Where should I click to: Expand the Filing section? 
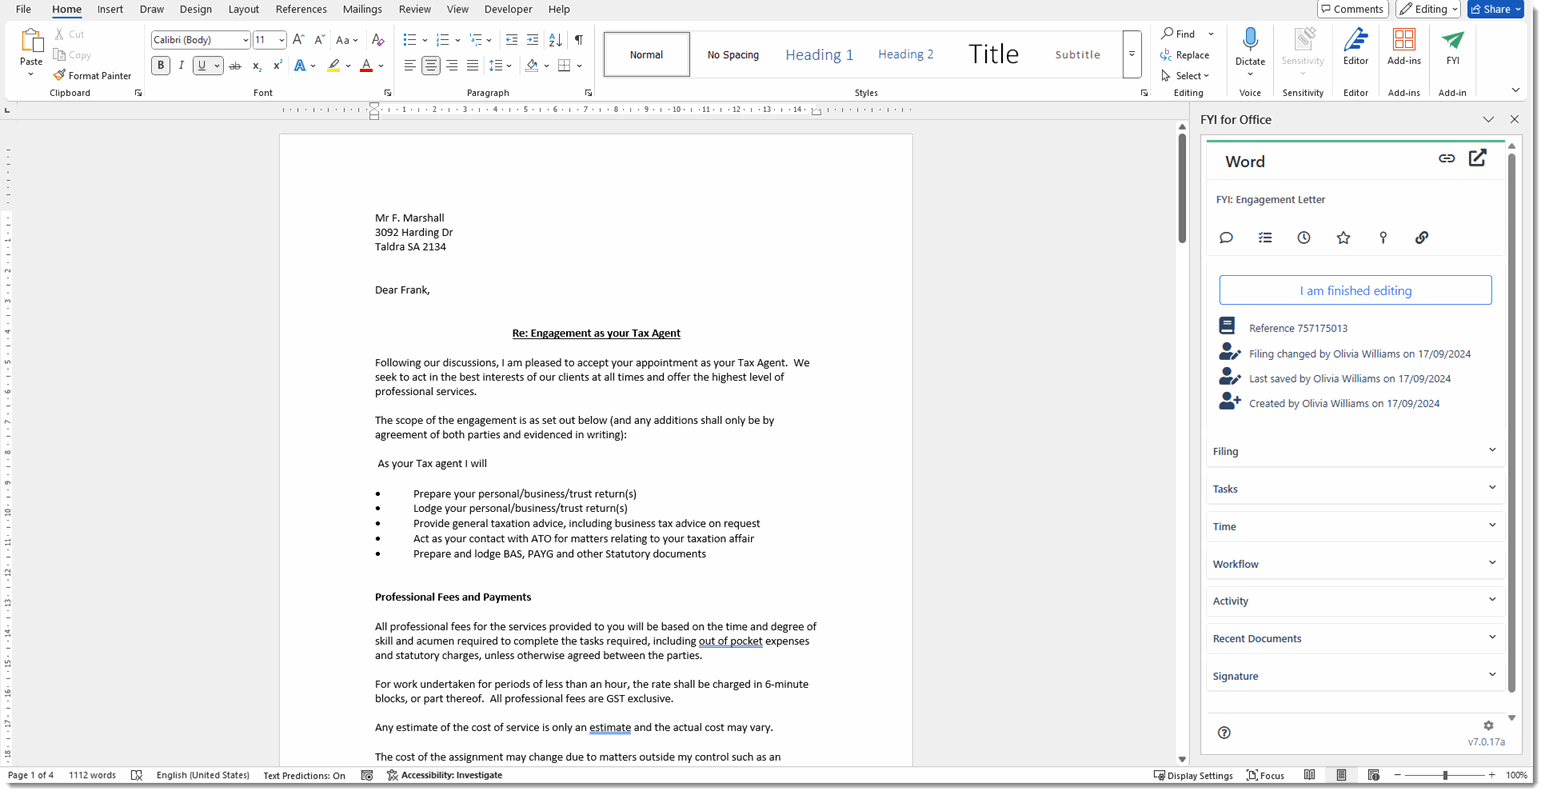(x=1354, y=451)
